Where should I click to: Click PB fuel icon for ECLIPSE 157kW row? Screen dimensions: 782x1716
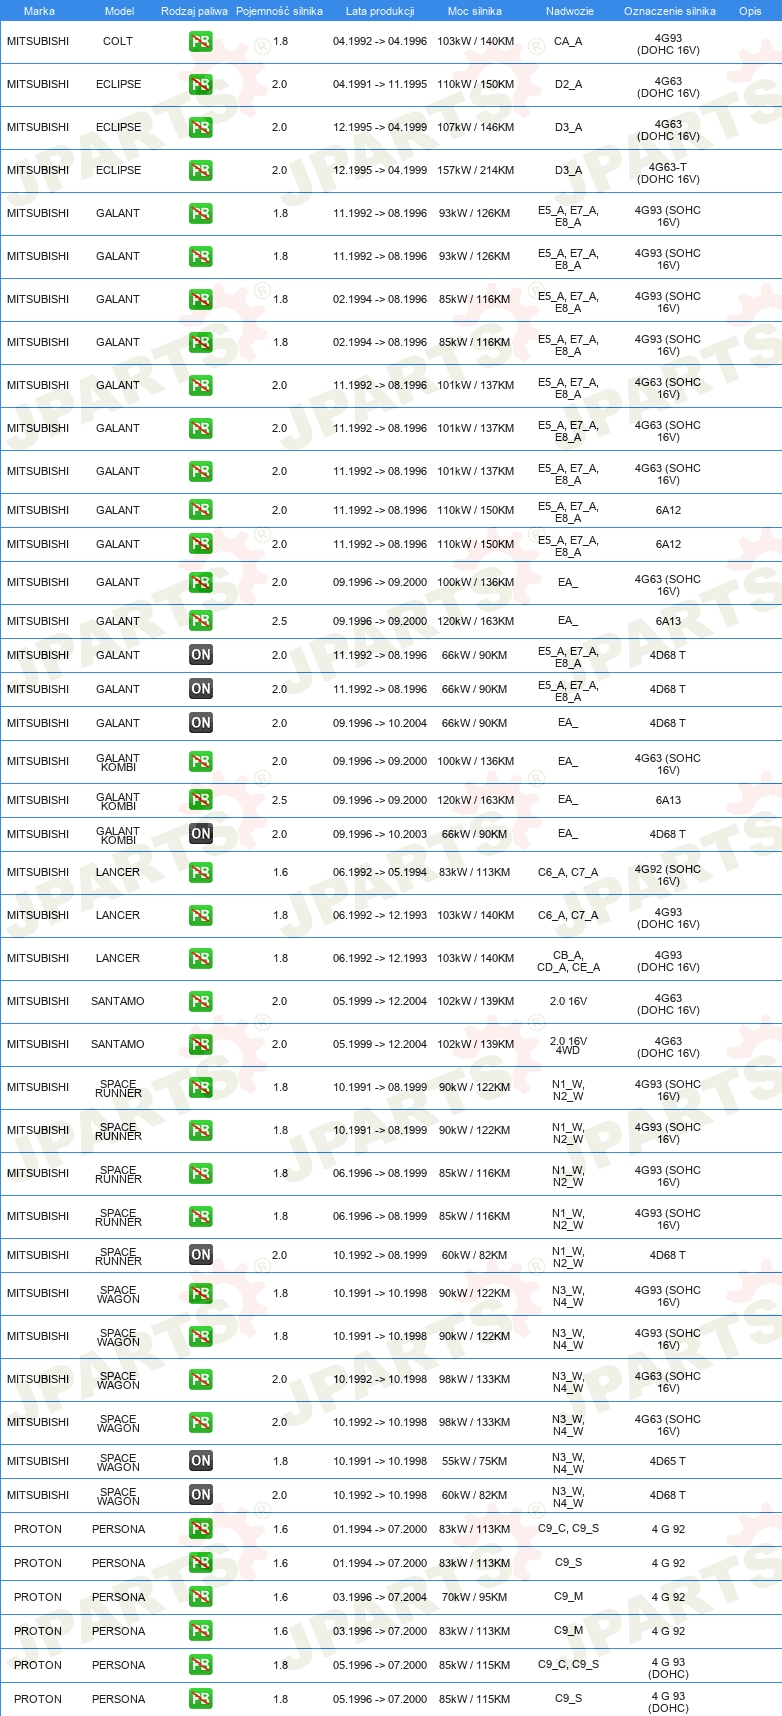(200, 171)
